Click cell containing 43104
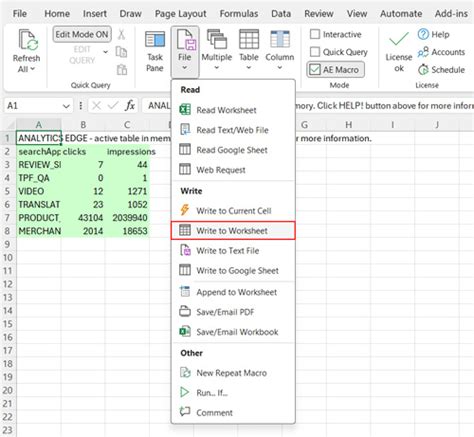 point(83,218)
